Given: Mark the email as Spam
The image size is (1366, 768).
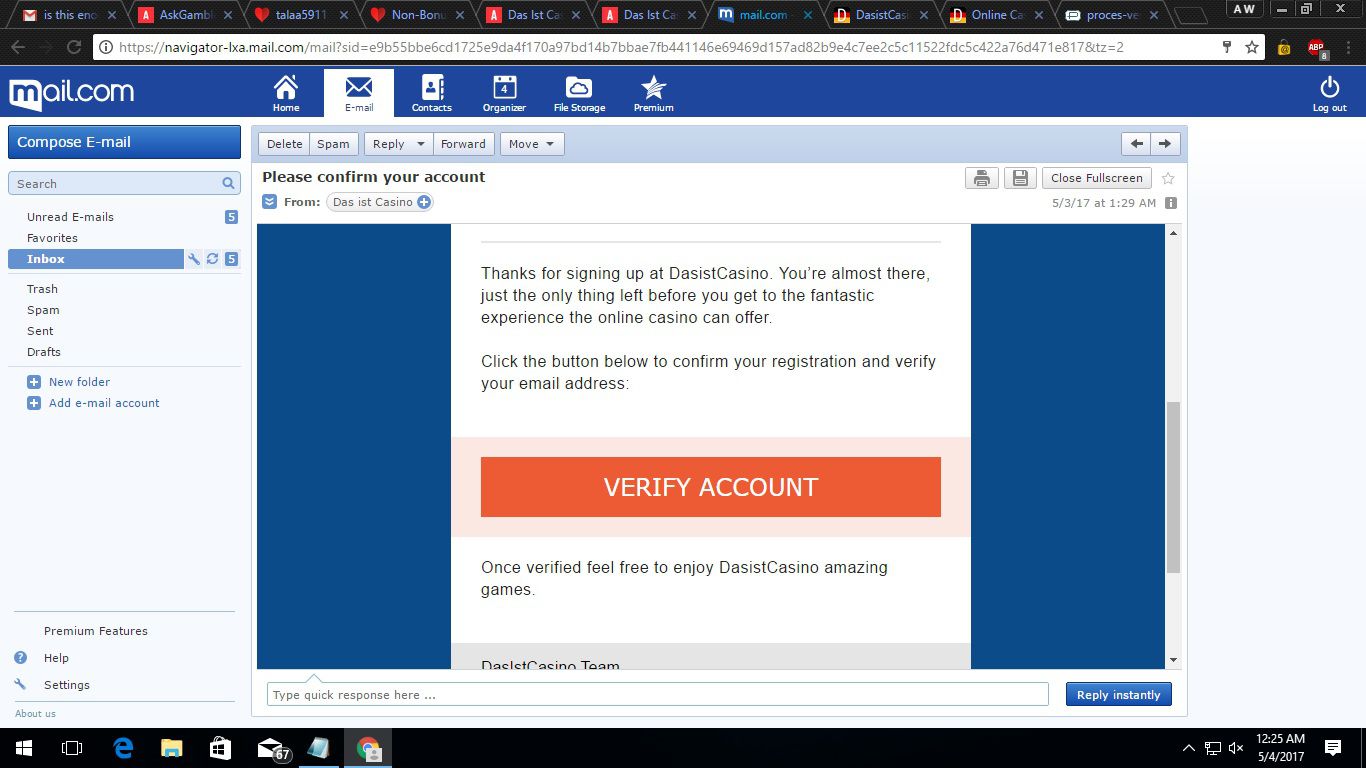Looking at the screenshot, I should tap(333, 144).
